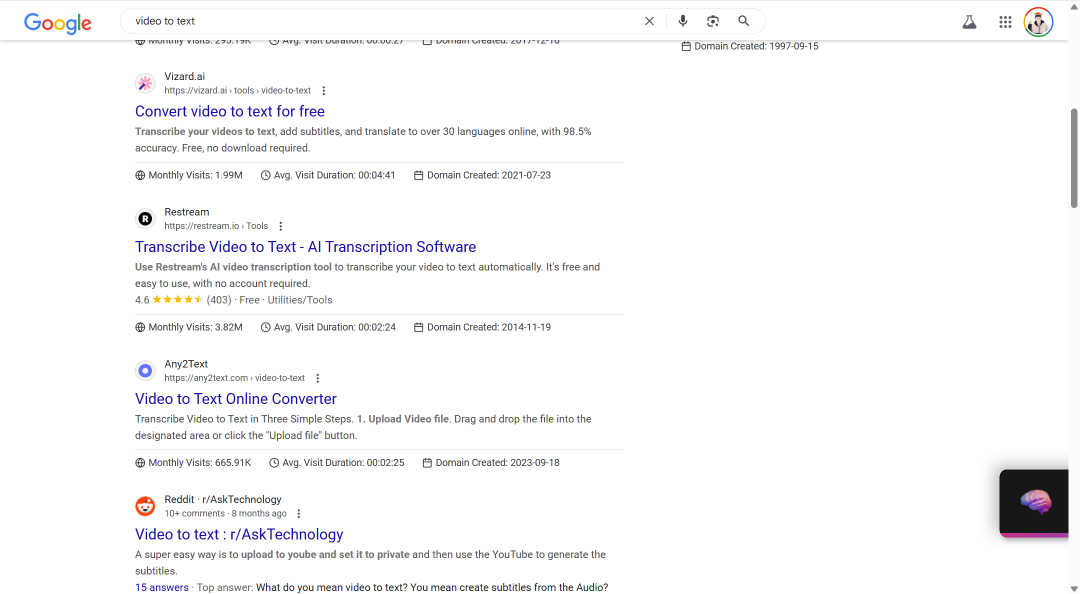Image resolution: width=1080 pixels, height=594 pixels.
Task: Open more options for Any2Text result
Action: (318, 378)
